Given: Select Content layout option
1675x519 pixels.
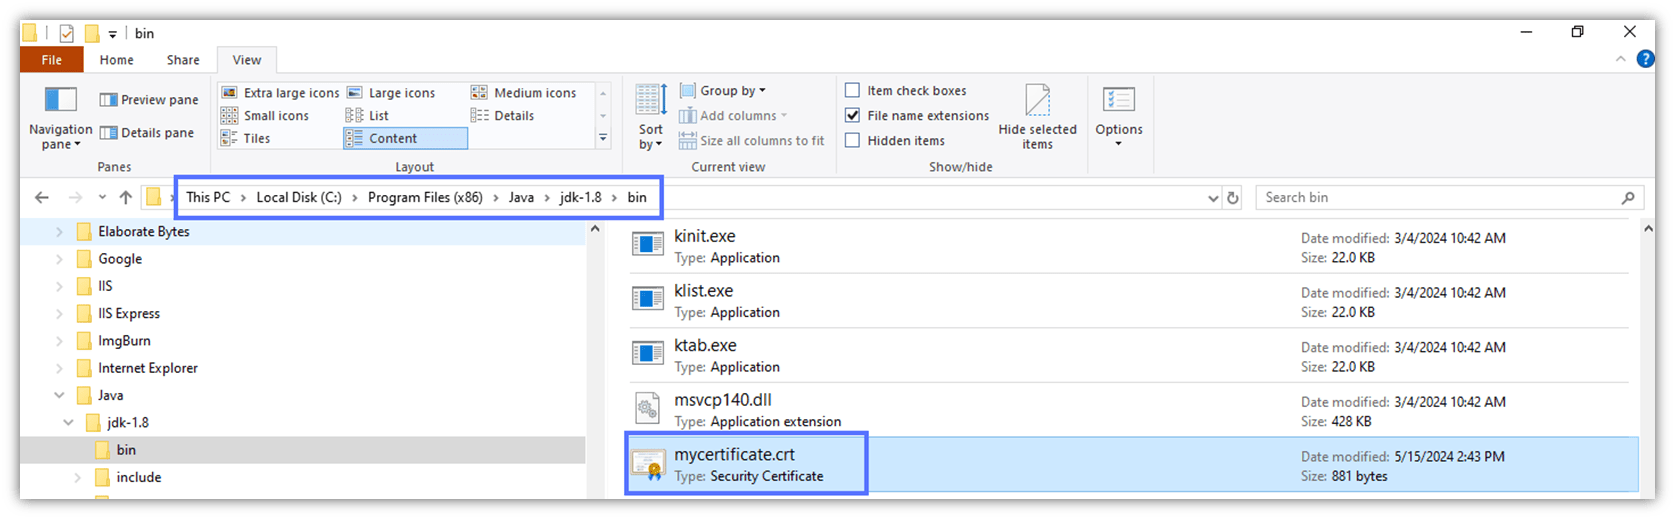Looking at the screenshot, I should (x=405, y=139).
